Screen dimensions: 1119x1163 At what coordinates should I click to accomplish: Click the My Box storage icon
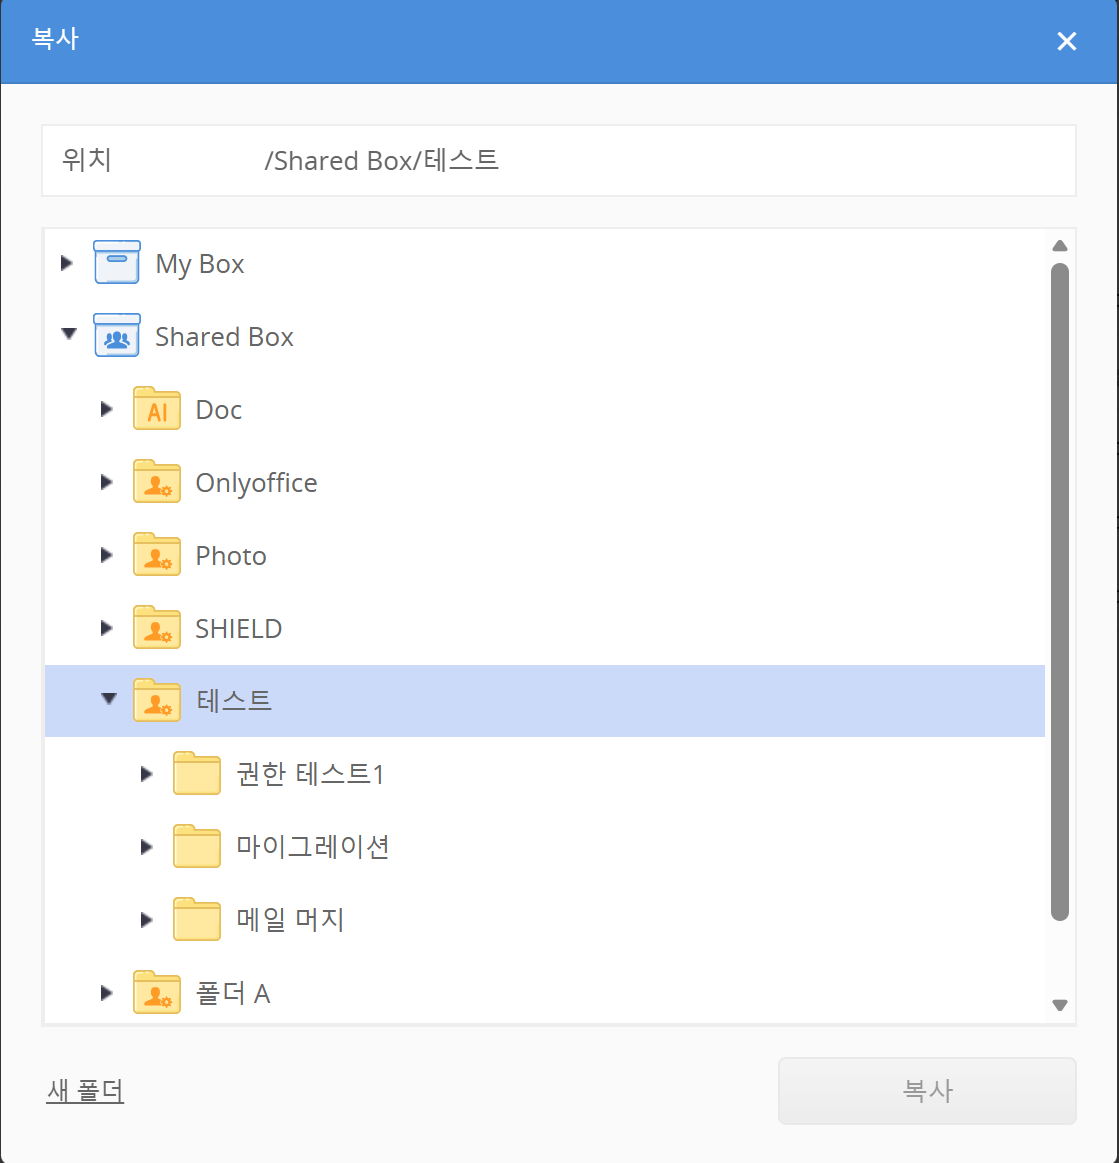click(116, 263)
